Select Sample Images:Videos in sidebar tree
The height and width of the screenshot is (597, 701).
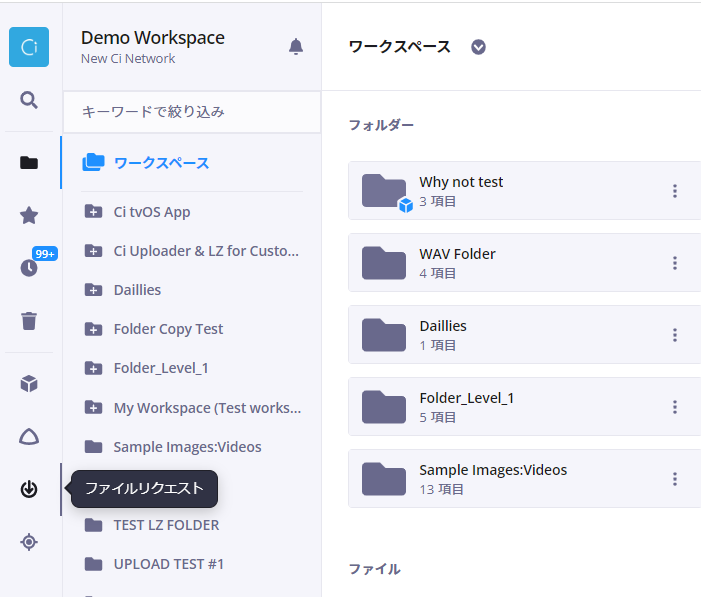tap(187, 447)
